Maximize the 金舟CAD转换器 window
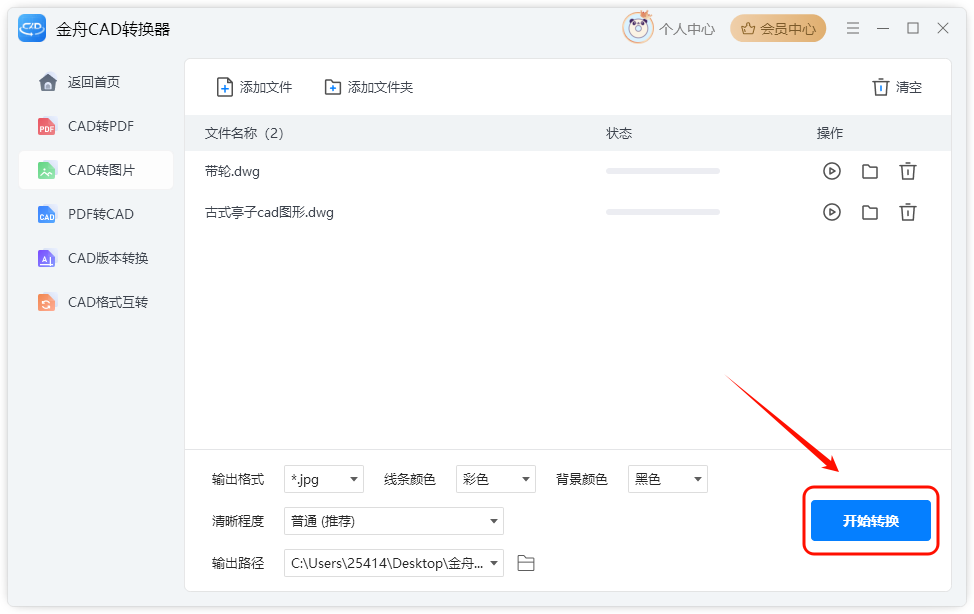Screen dimensions: 974x614 click(x=913, y=28)
